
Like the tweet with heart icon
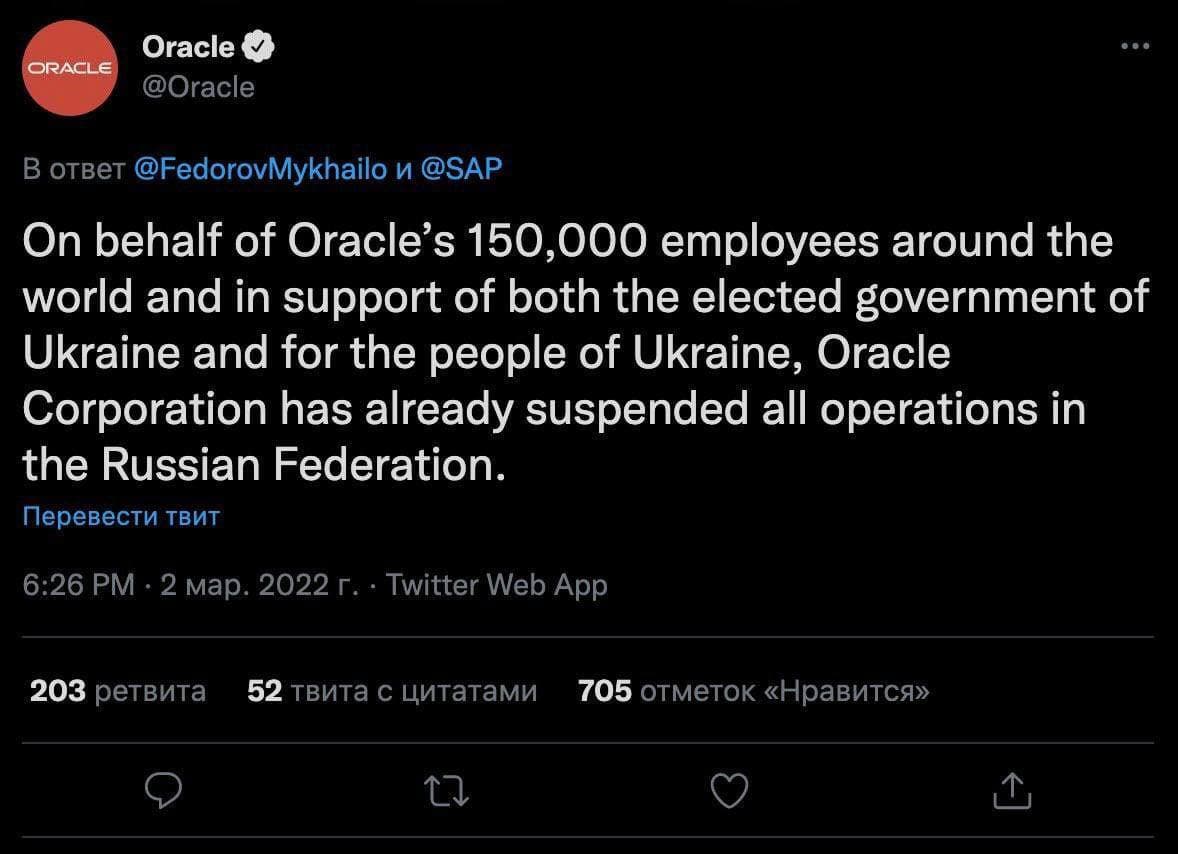pos(728,791)
